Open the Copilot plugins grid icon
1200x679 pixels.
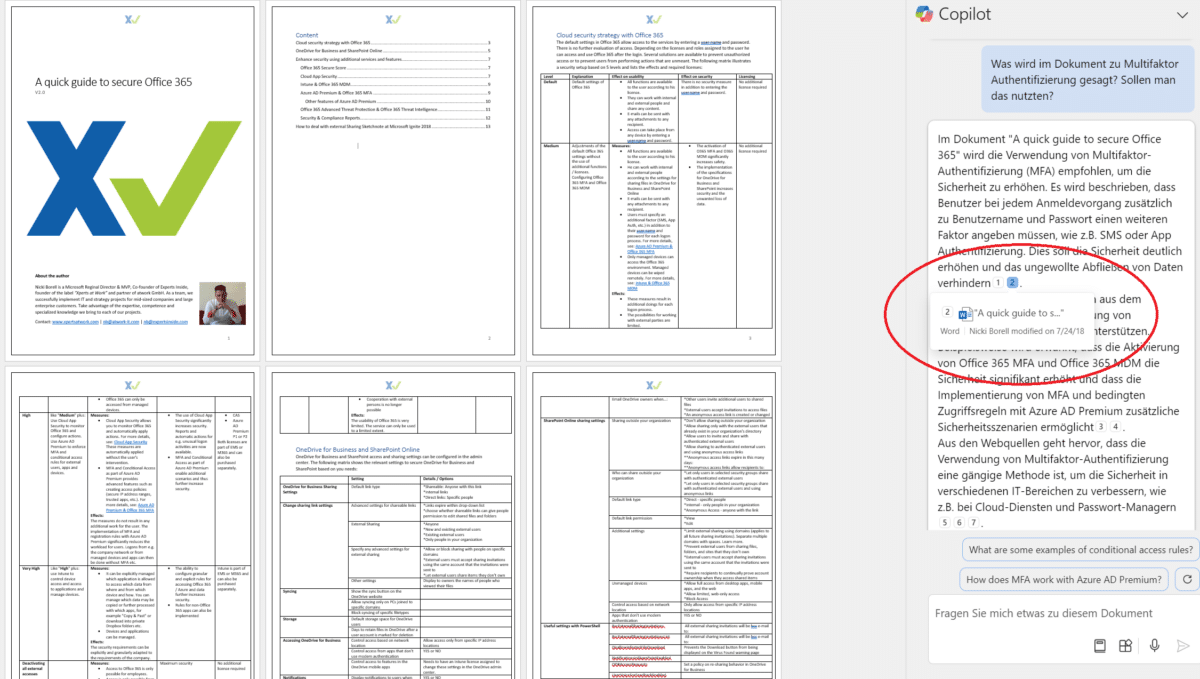1125,646
